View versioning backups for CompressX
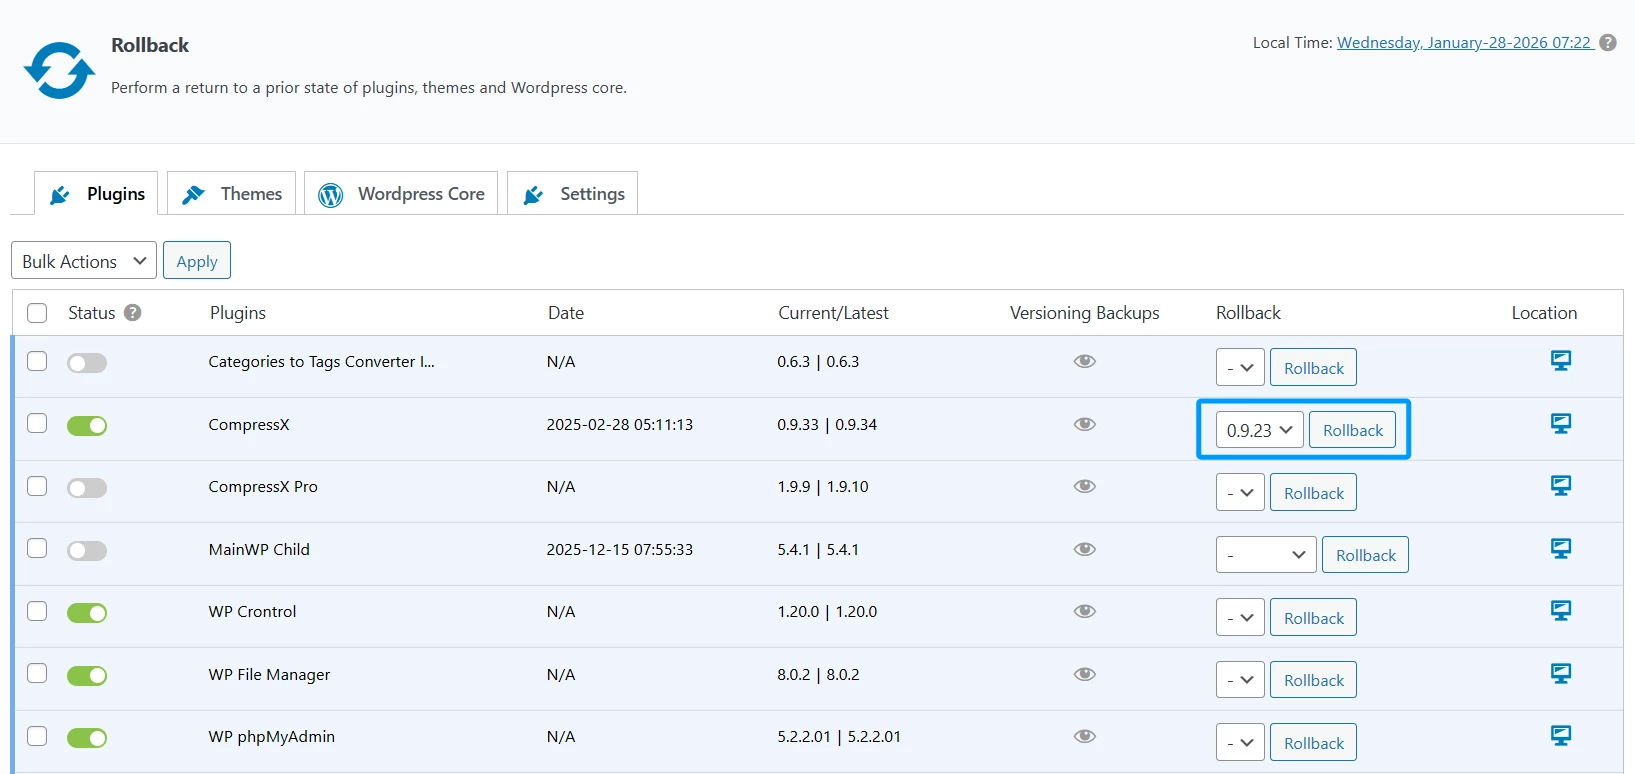Viewport: 1635px width, 774px height. click(x=1084, y=424)
